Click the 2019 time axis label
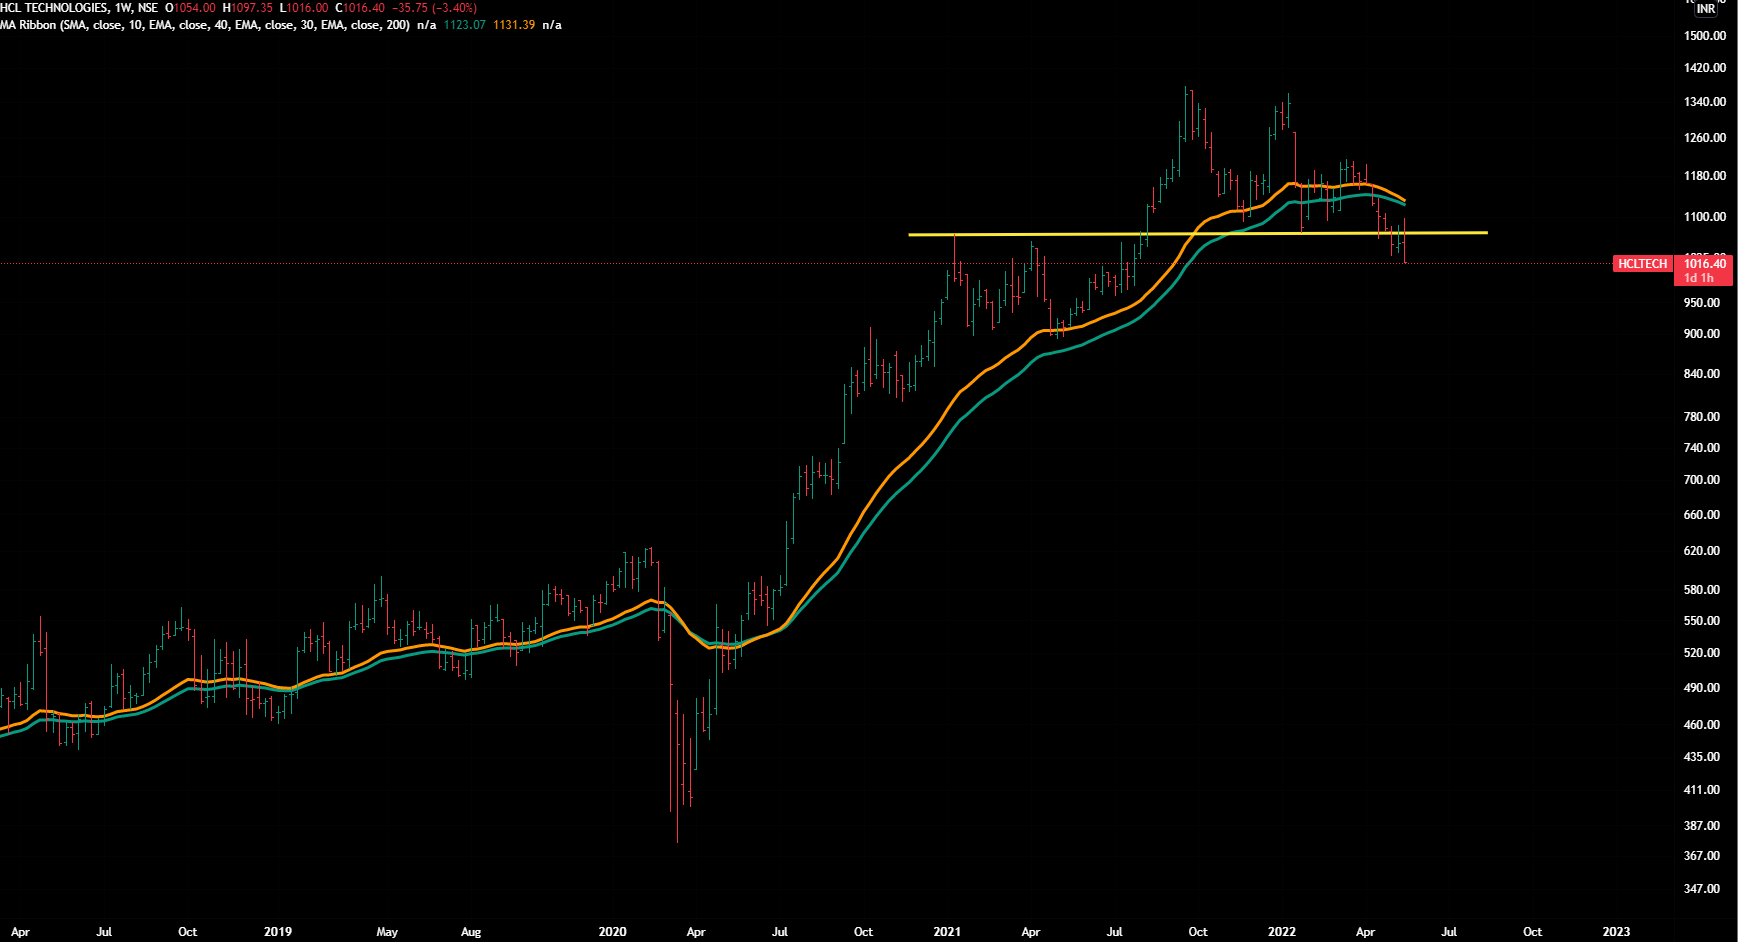Viewport: 1738px width, 942px height. tap(278, 932)
